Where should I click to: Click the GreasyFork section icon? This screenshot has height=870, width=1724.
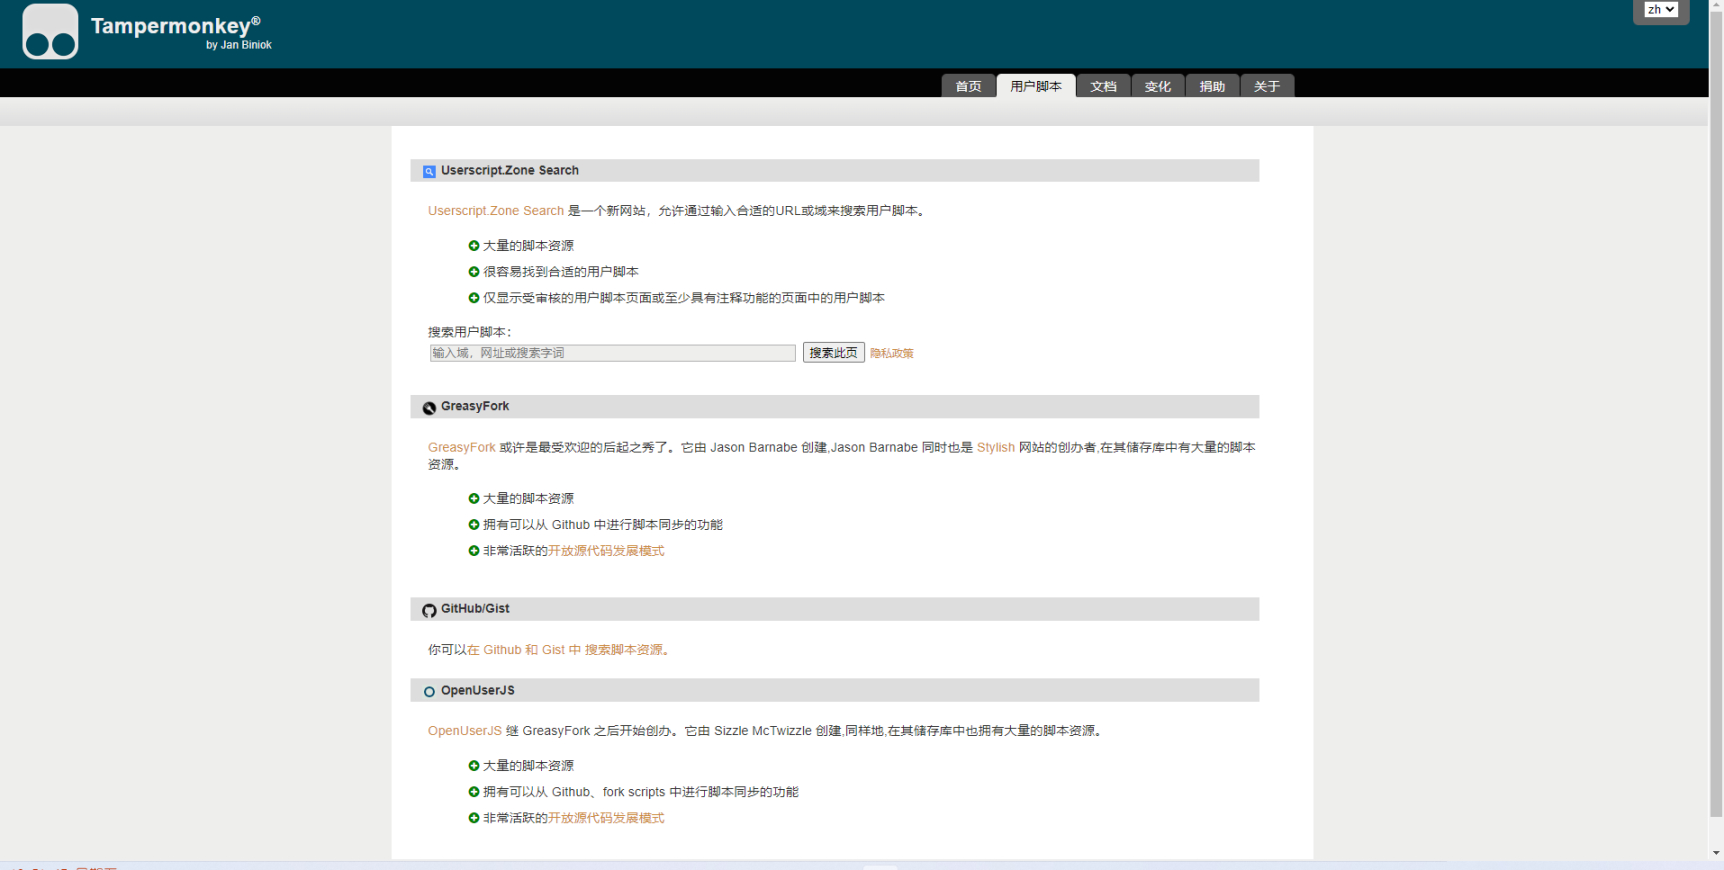(429, 408)
